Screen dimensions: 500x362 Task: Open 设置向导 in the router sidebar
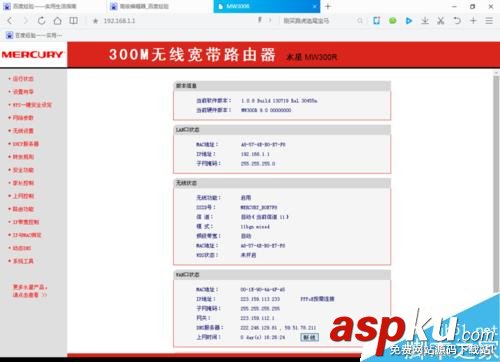pyautogui.click(x=23, y=92)
